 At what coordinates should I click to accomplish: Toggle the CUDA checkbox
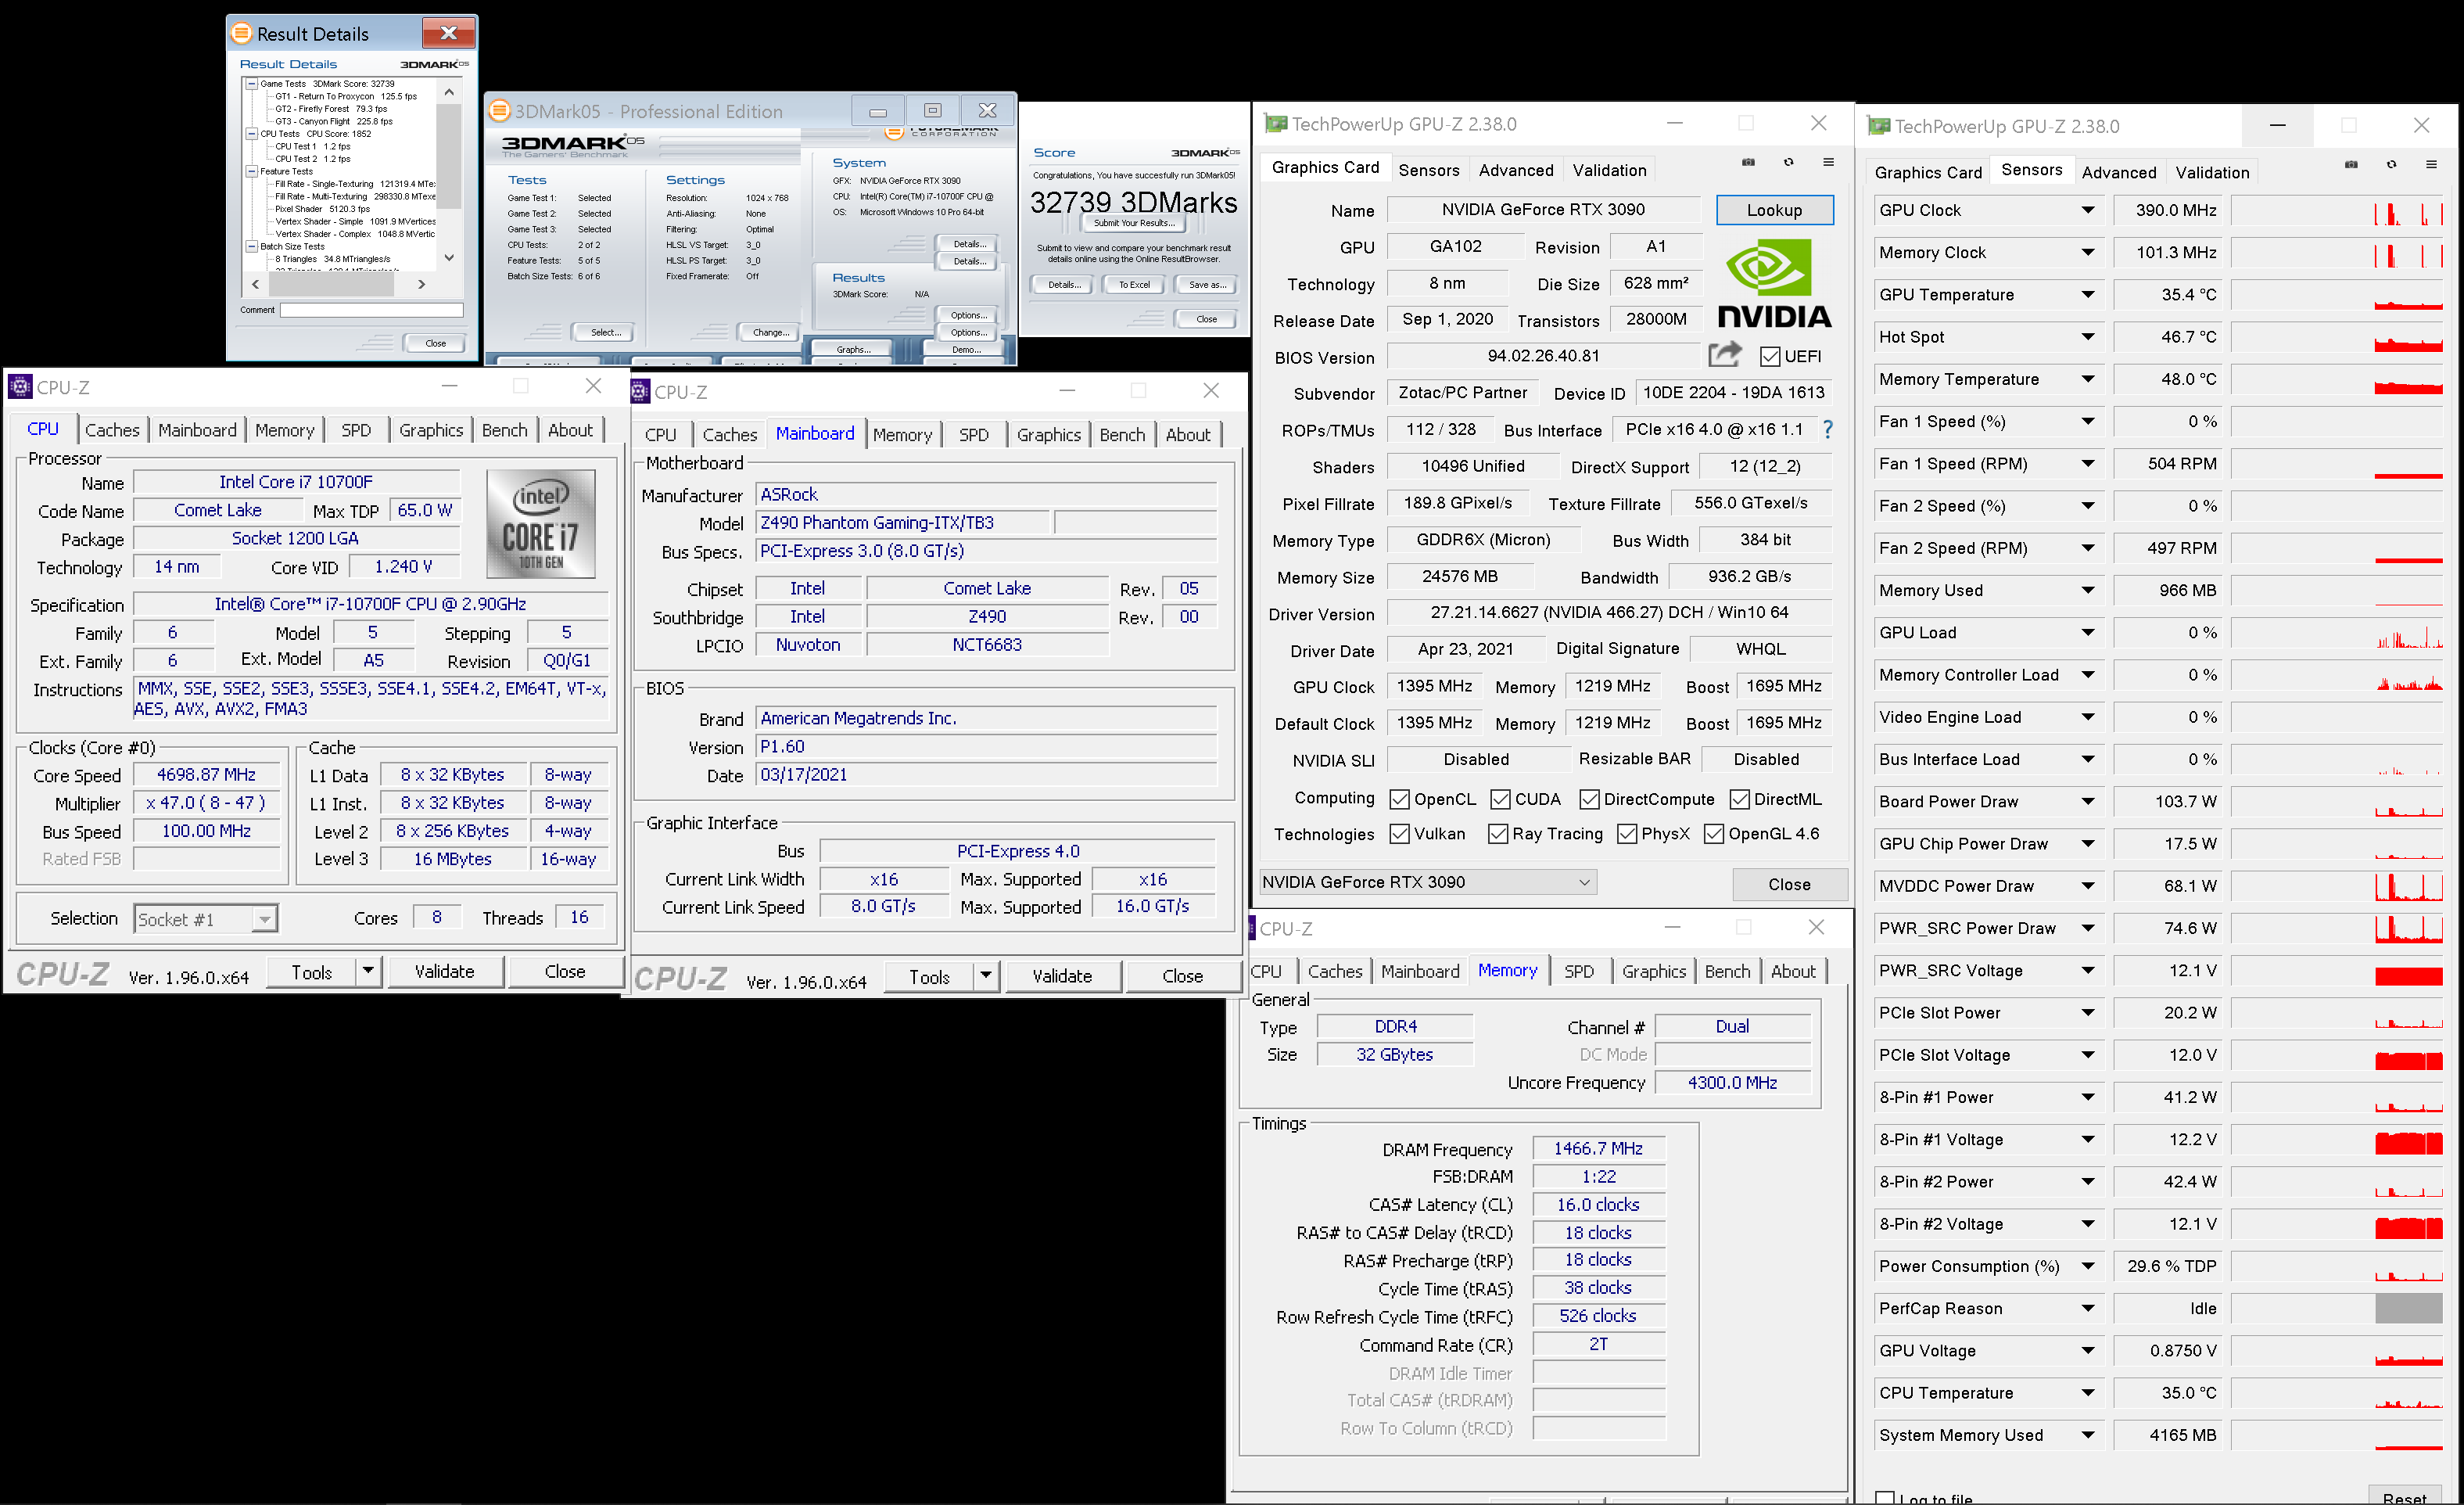point(1500,799)
